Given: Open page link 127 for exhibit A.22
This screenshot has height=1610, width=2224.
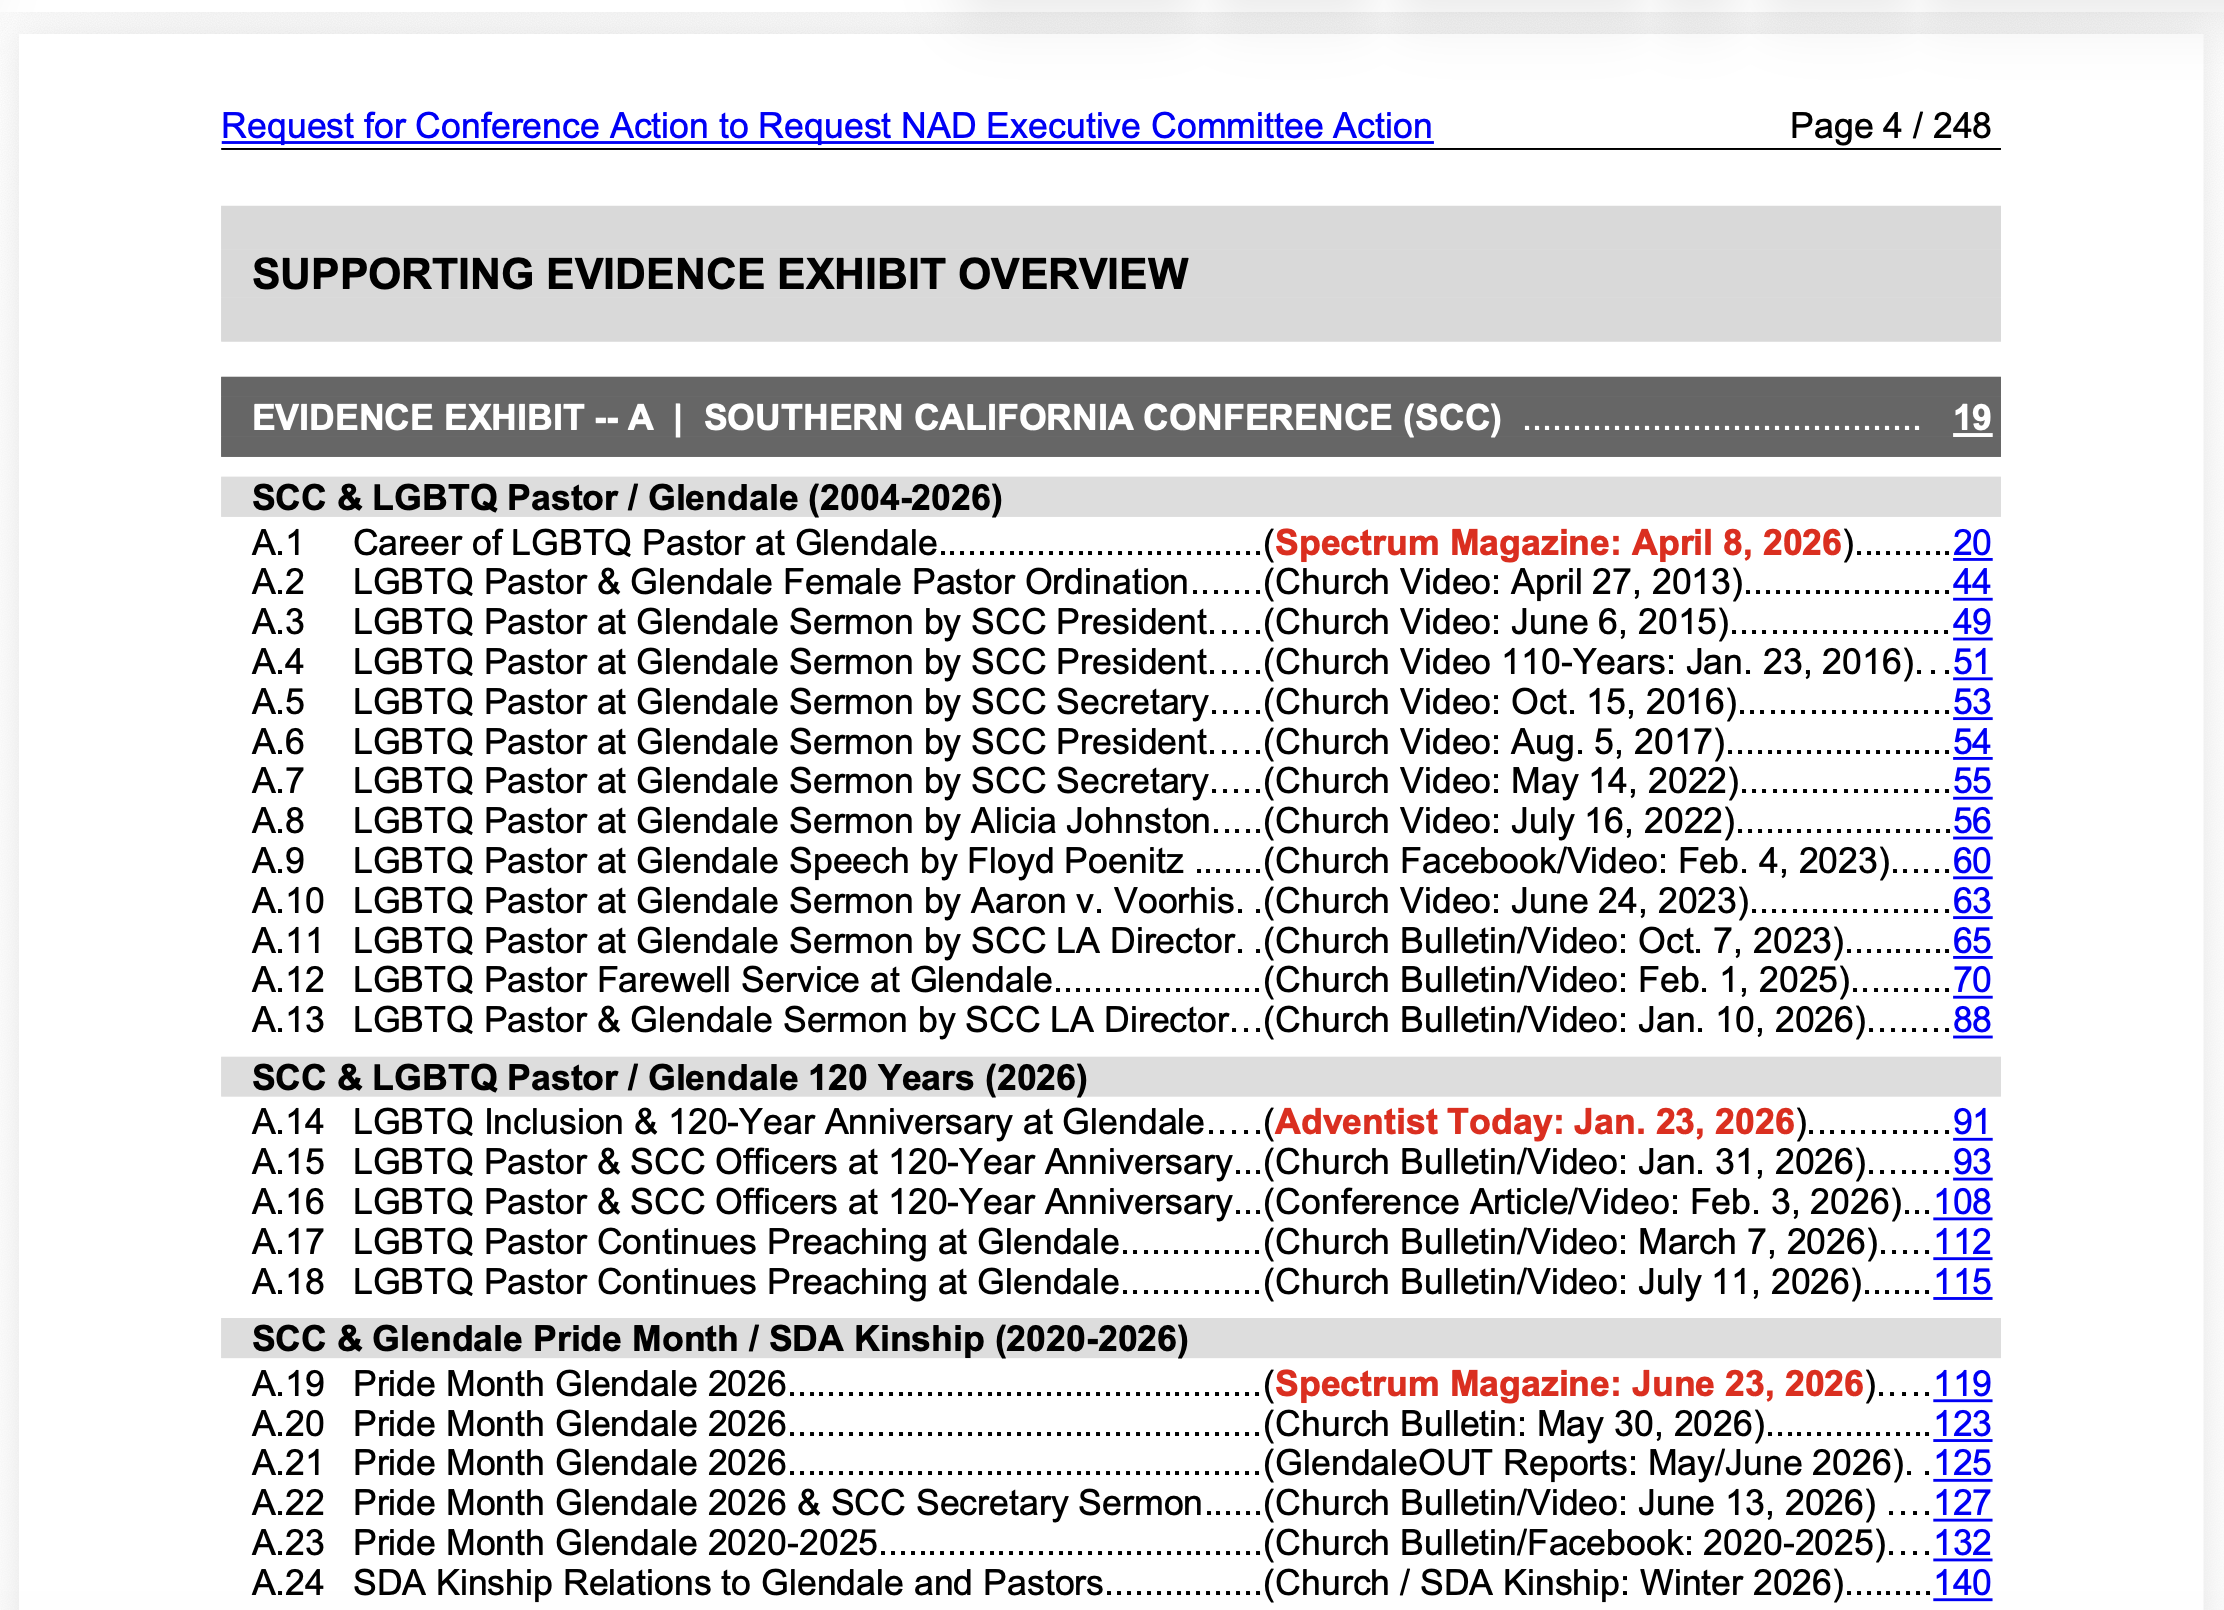Looking at the screenshot, I should (x=1962, y=1503).
